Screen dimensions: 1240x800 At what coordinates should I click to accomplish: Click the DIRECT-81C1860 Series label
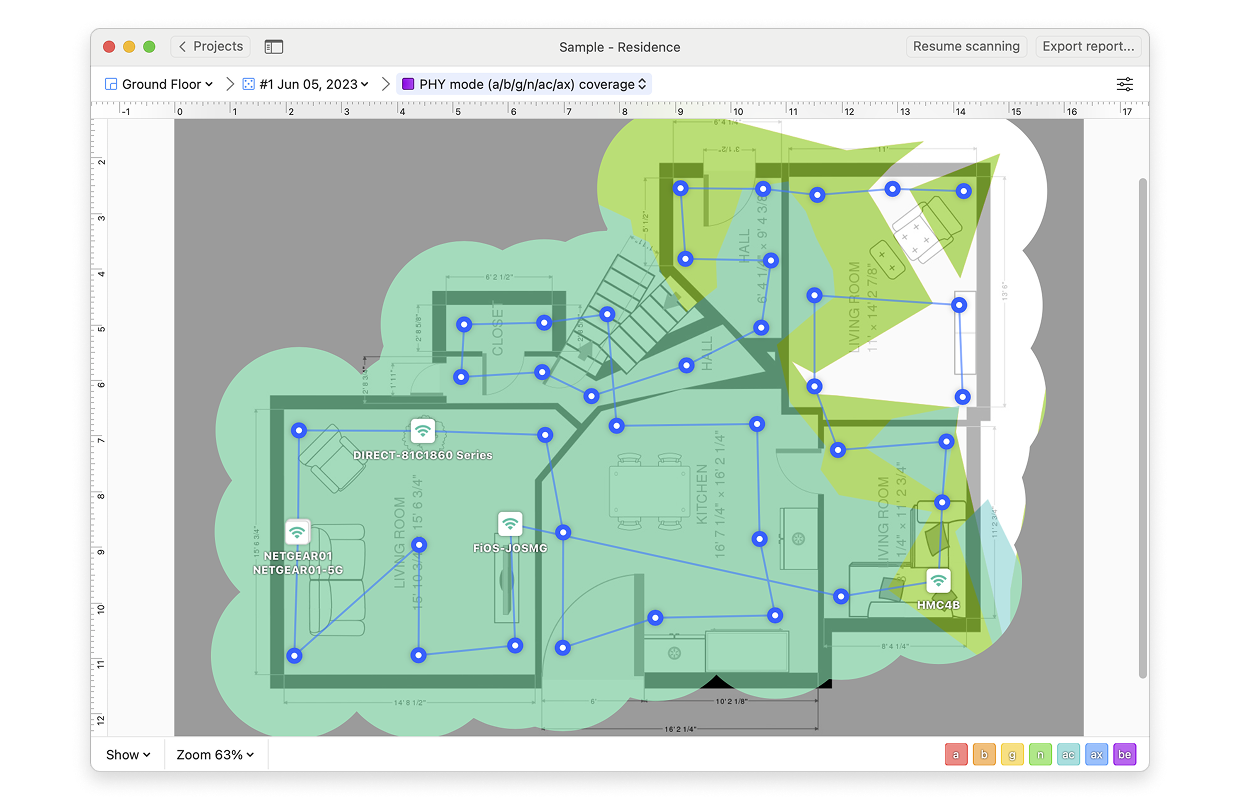click(x=423, y=455)
